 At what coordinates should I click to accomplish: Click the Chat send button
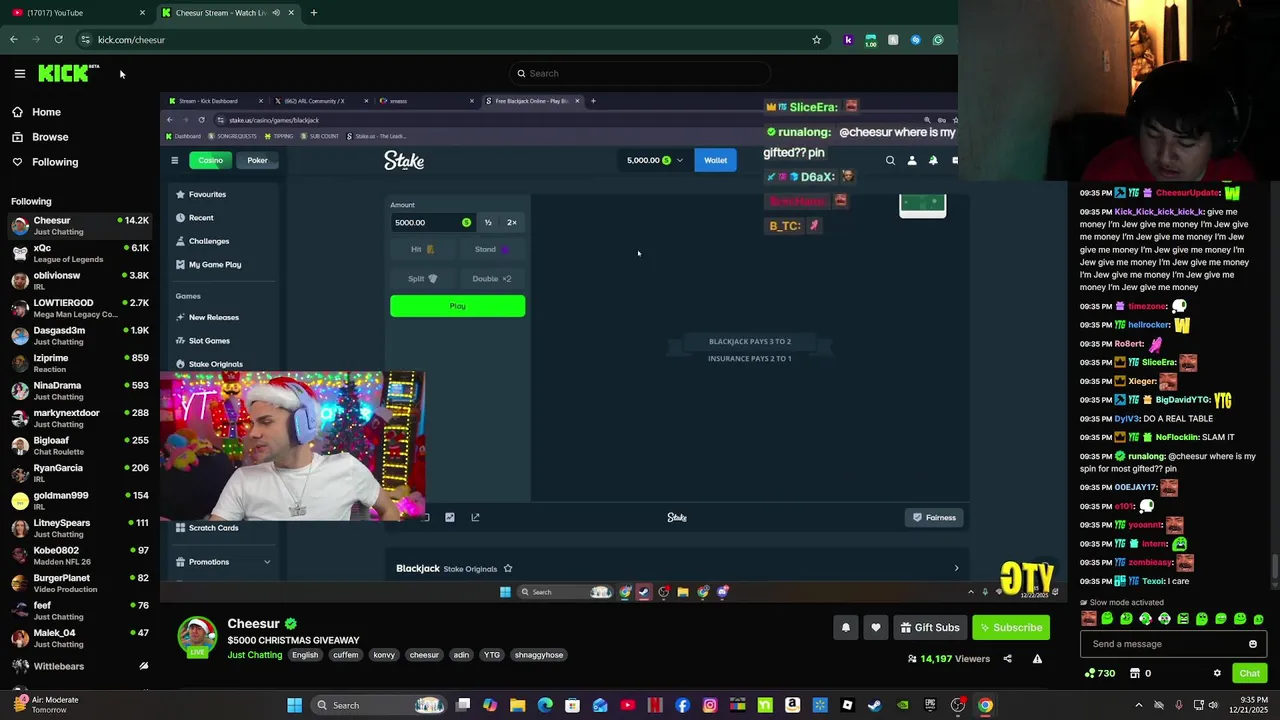(x=1250, y=673)
